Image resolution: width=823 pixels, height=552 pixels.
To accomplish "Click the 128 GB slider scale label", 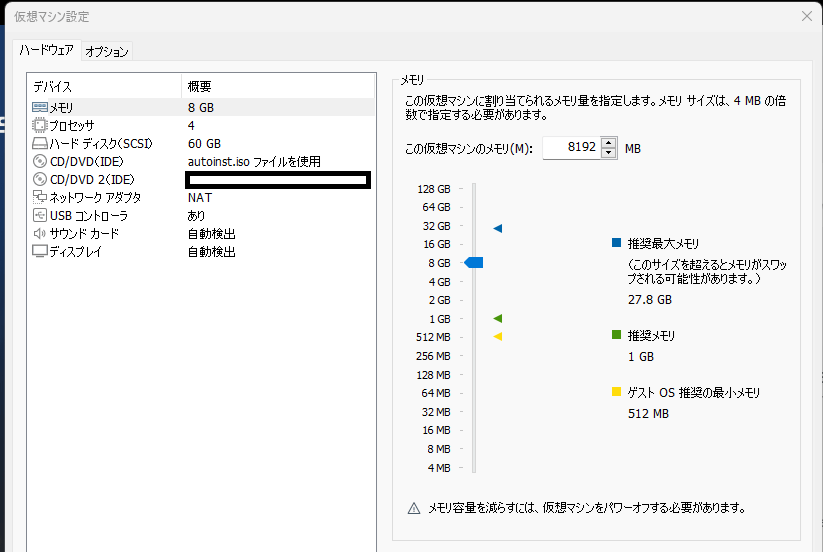I will point(434,189).
